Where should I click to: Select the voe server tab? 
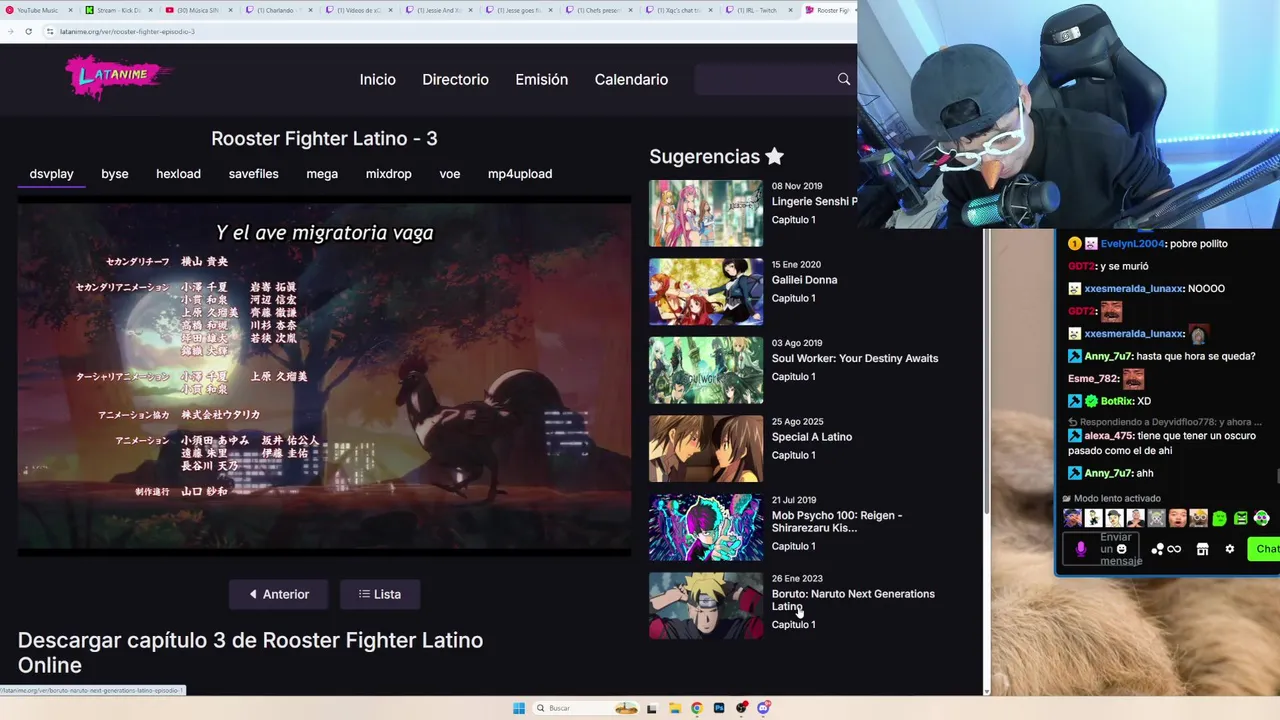pyautogui.click(x=450, y=174)
